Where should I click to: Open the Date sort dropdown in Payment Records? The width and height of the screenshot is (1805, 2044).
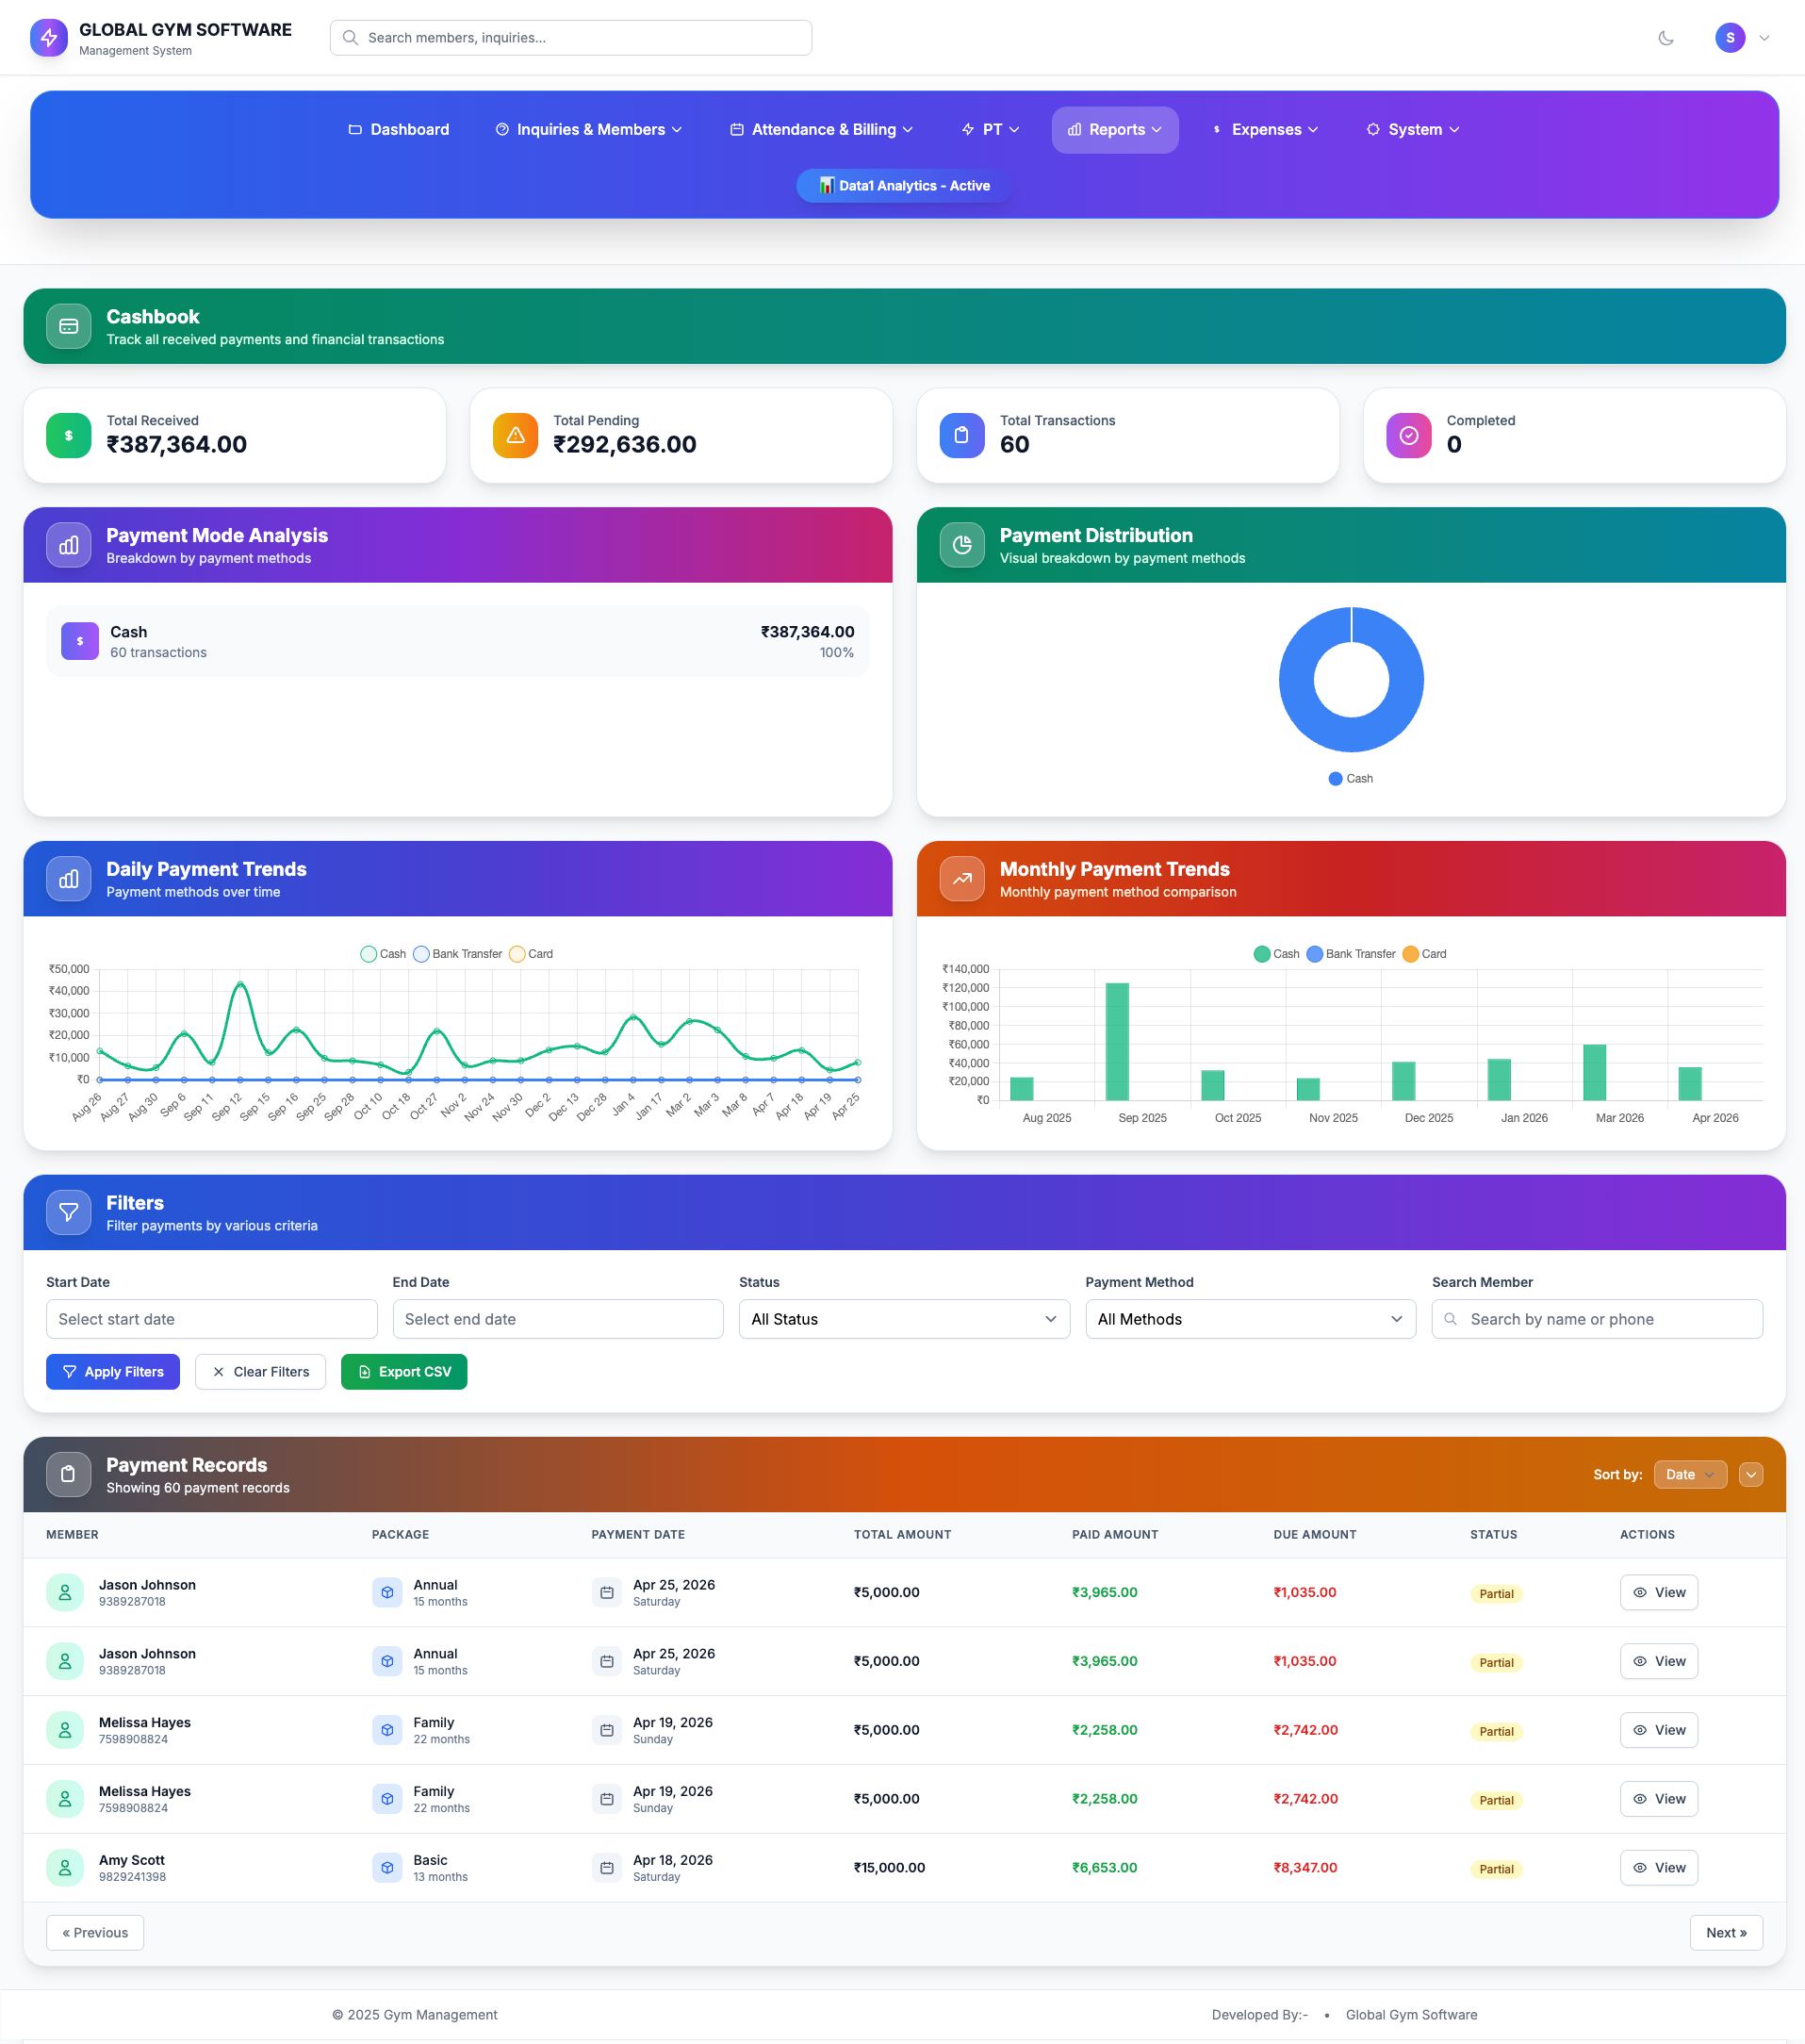(x=1689, y=1474)
